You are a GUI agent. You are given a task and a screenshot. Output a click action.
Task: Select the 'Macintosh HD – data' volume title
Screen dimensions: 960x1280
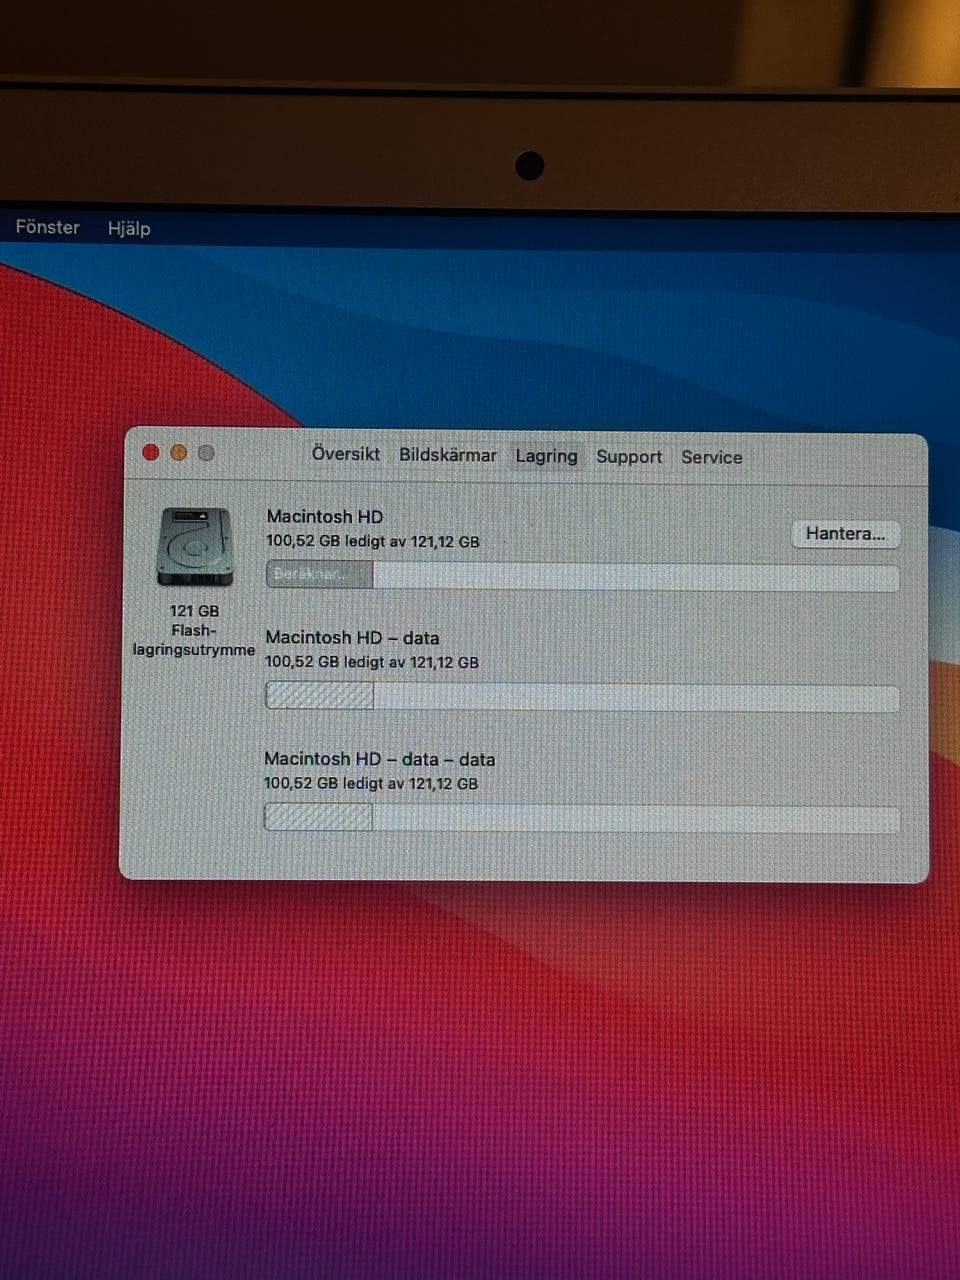point(352,638)
